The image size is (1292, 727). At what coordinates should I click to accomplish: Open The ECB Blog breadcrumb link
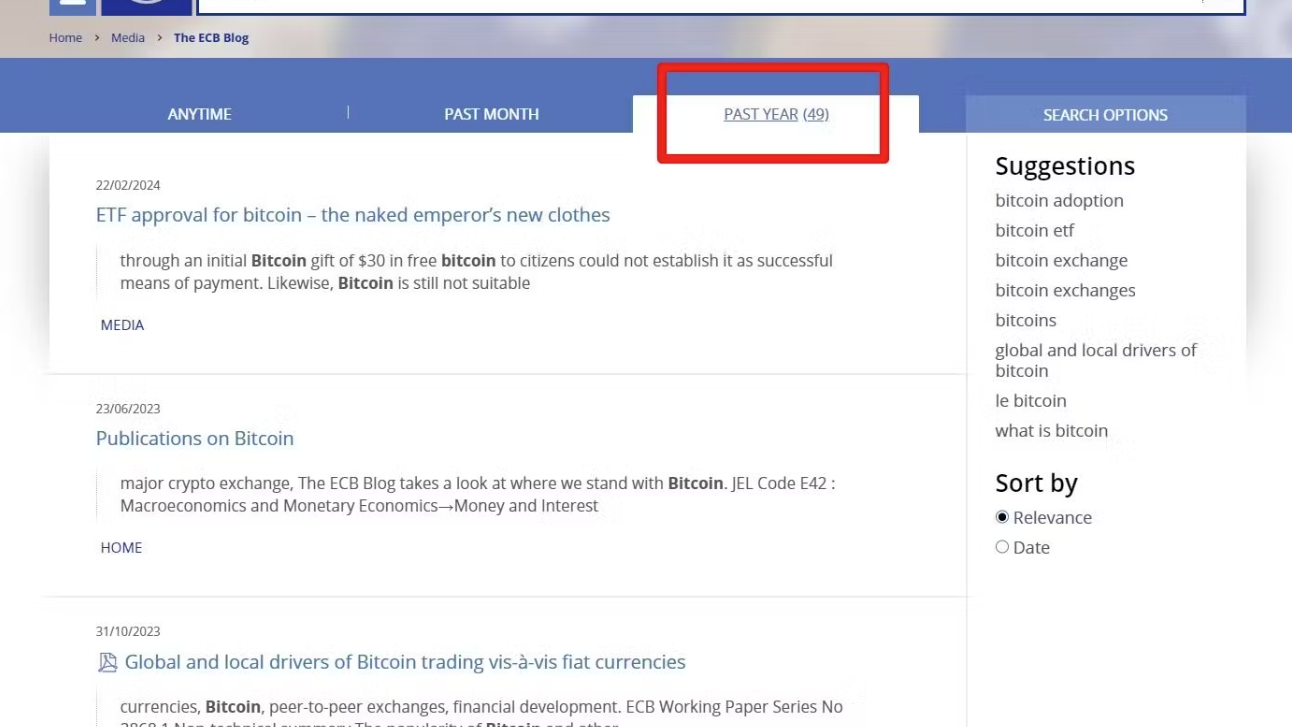point(211,38)
